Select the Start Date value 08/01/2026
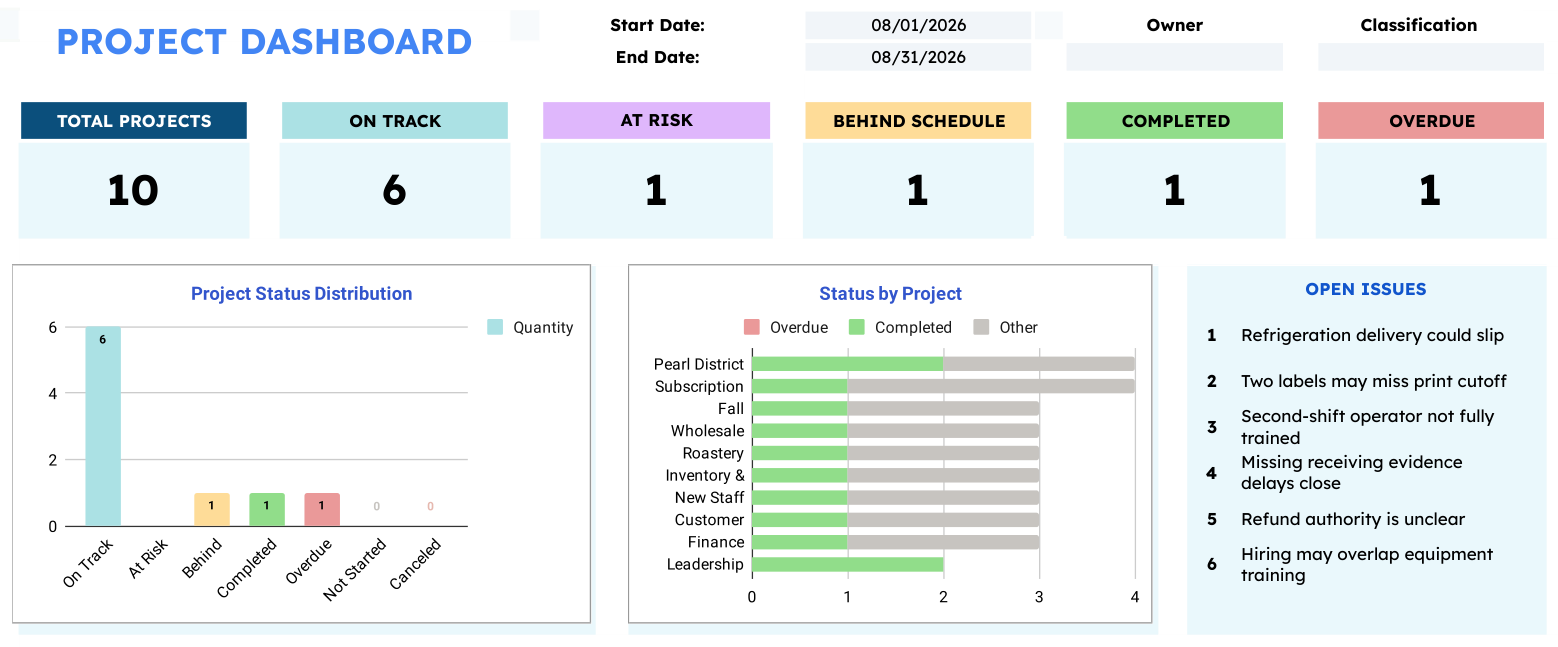Screen dimensions: 1558x647 point(918,25)
